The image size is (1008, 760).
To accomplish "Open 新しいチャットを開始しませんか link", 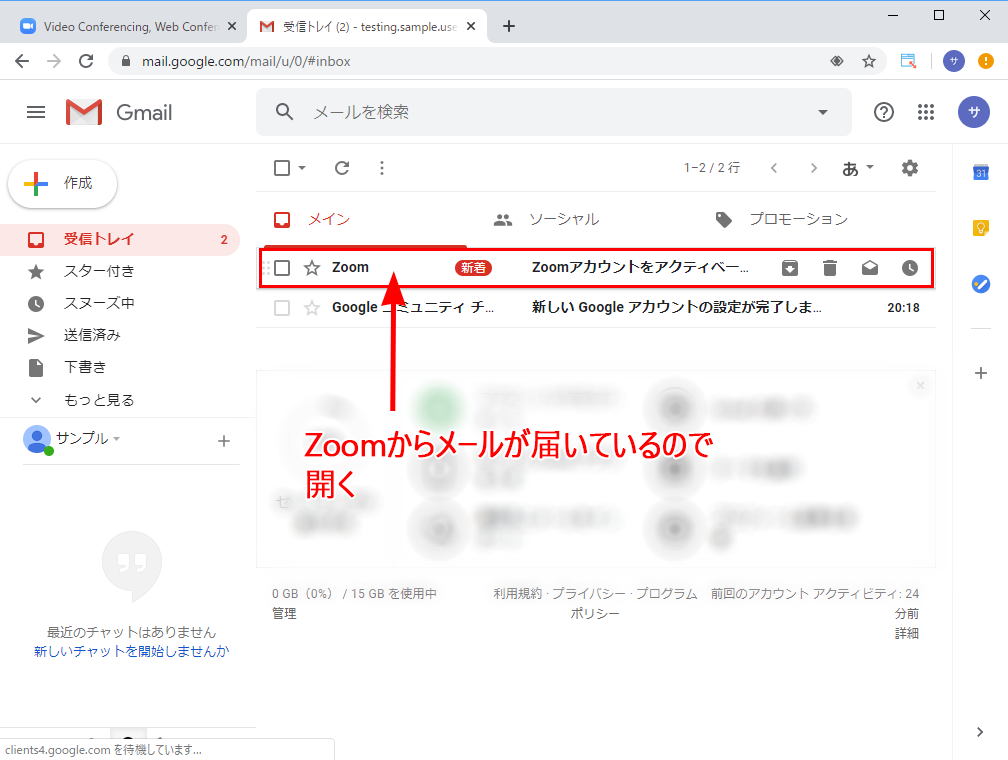I will pos(131,651).
